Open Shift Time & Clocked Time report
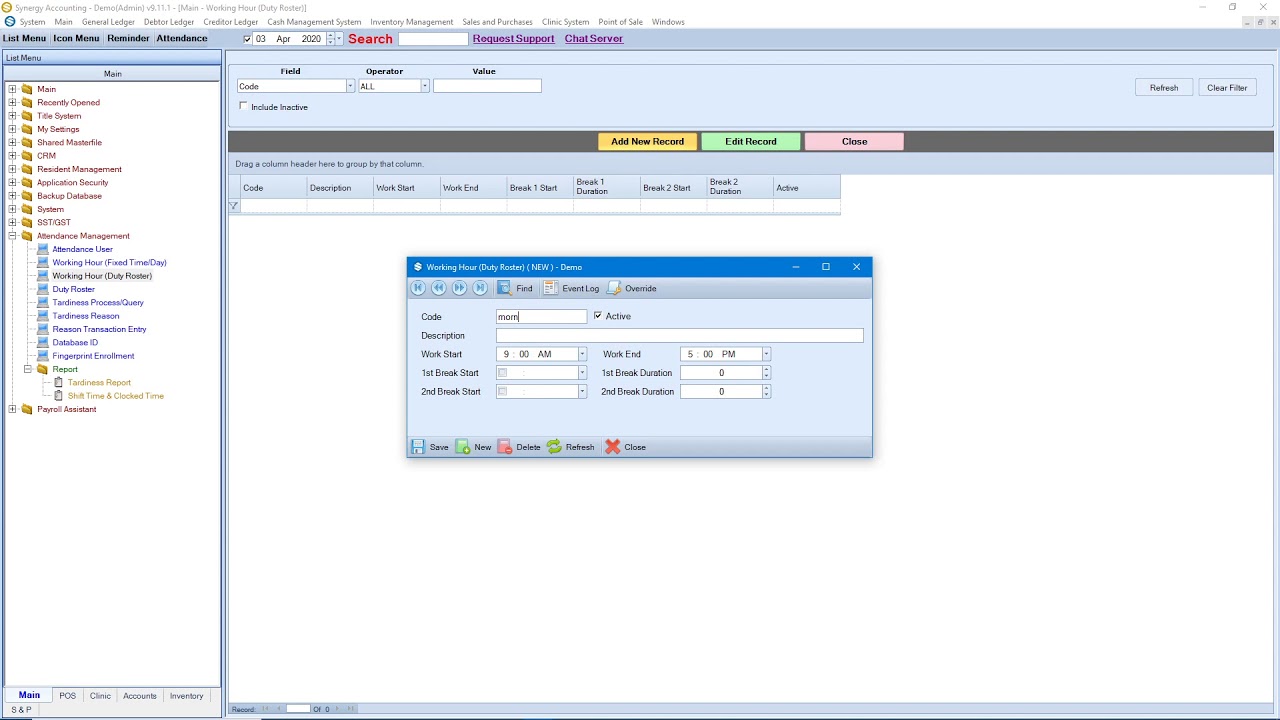Image resolution: width=1280 pixels, height=720 pixels. (115, 396)
